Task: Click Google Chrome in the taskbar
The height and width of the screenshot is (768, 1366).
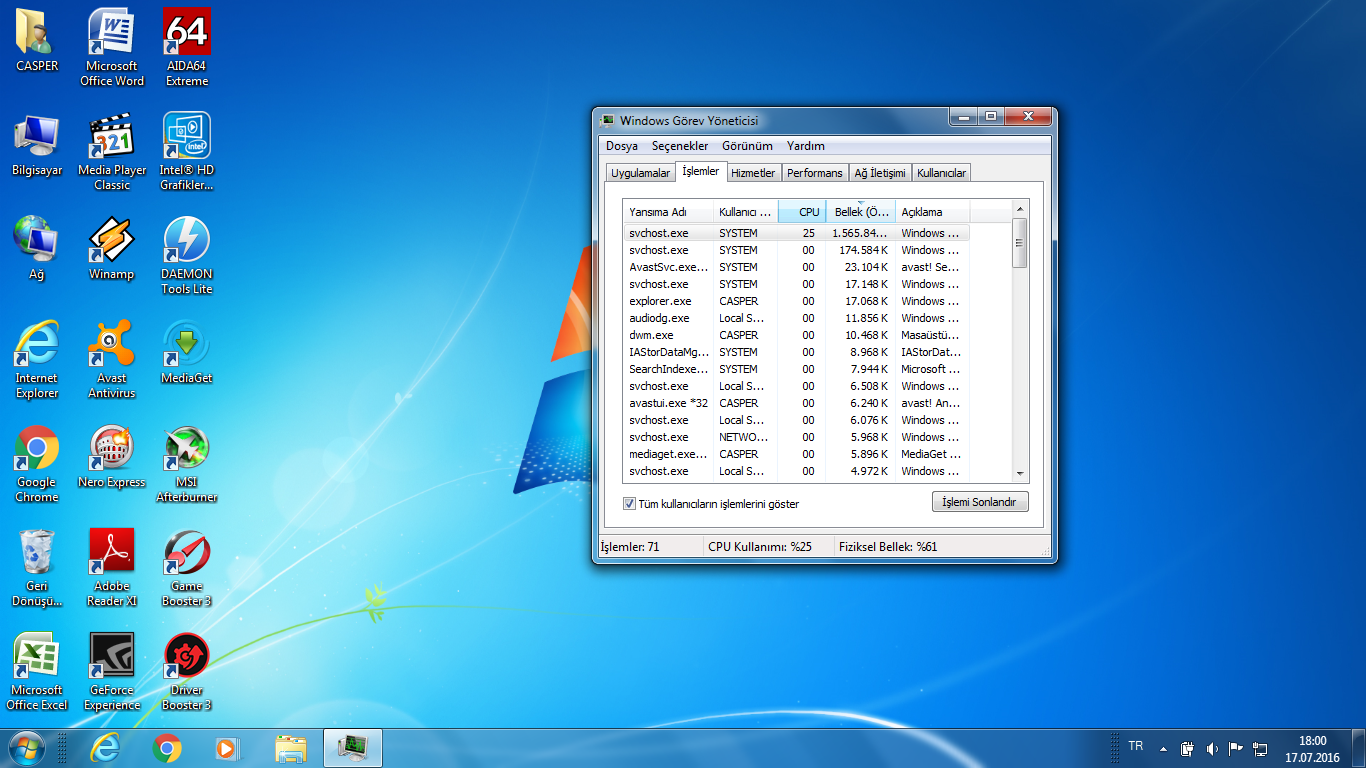Action: point(167,748)
